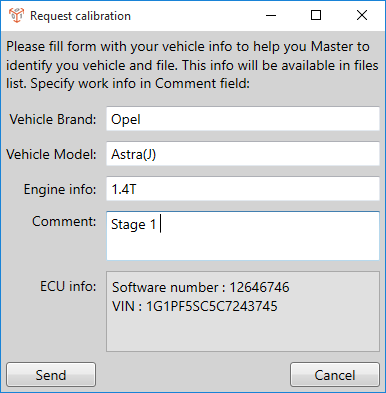Viewport: 386px width, 393px height.
Task: Click the Comment label
Action: (x=64, y=221)
